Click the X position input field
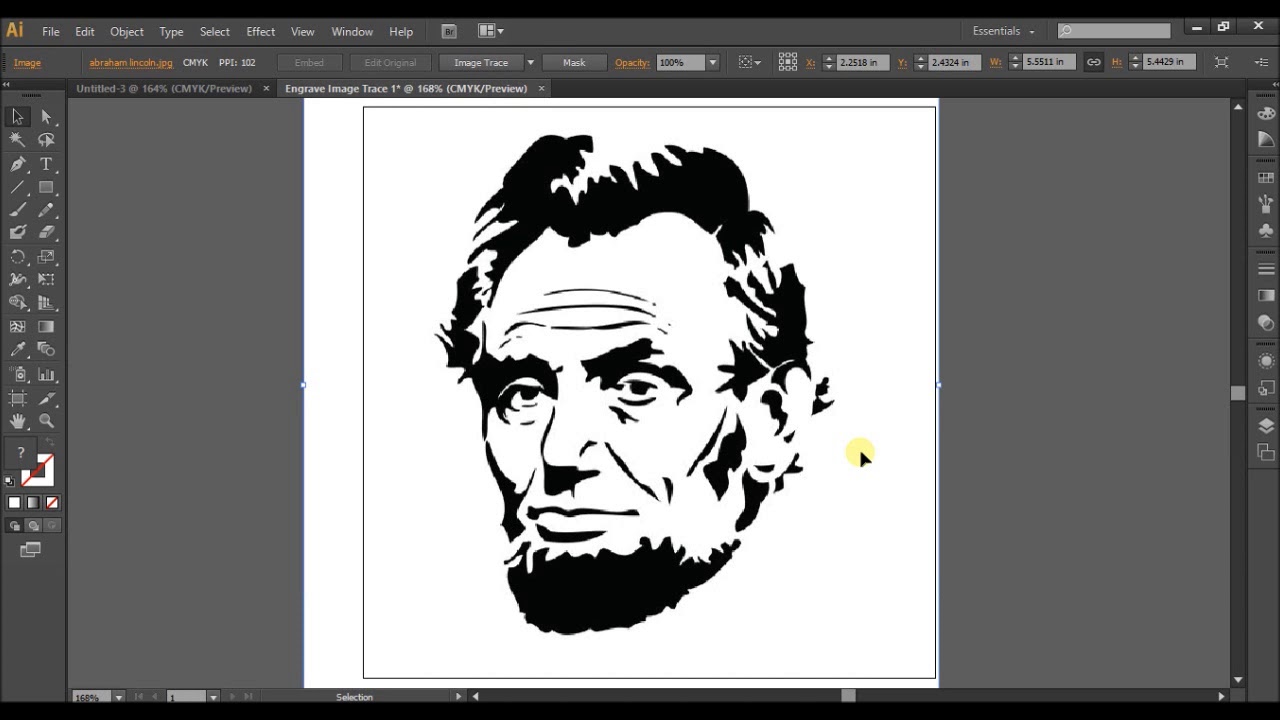Image resolution: width=1280 pixels, height=720 pixels. pos(861,62)
